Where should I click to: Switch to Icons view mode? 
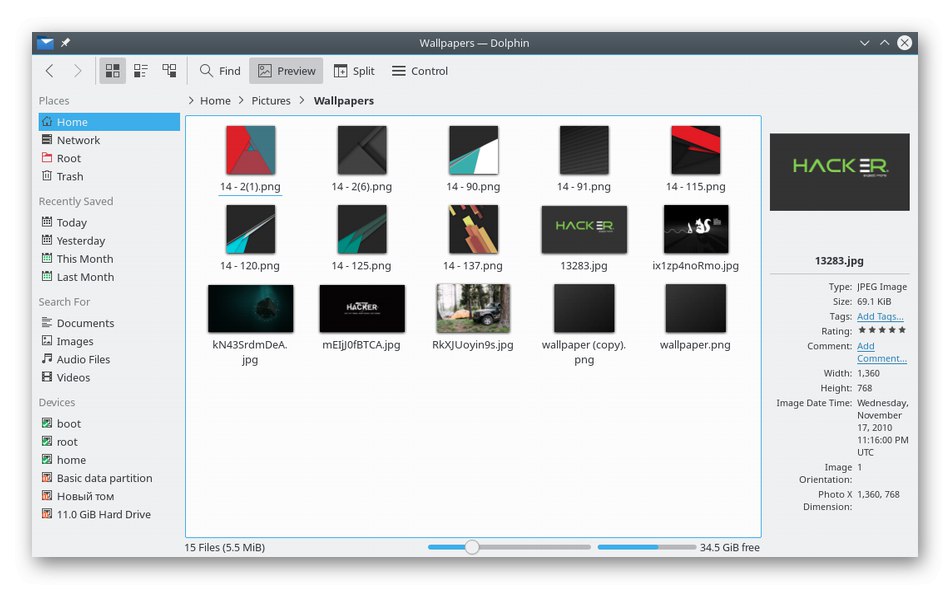[112, 71]
